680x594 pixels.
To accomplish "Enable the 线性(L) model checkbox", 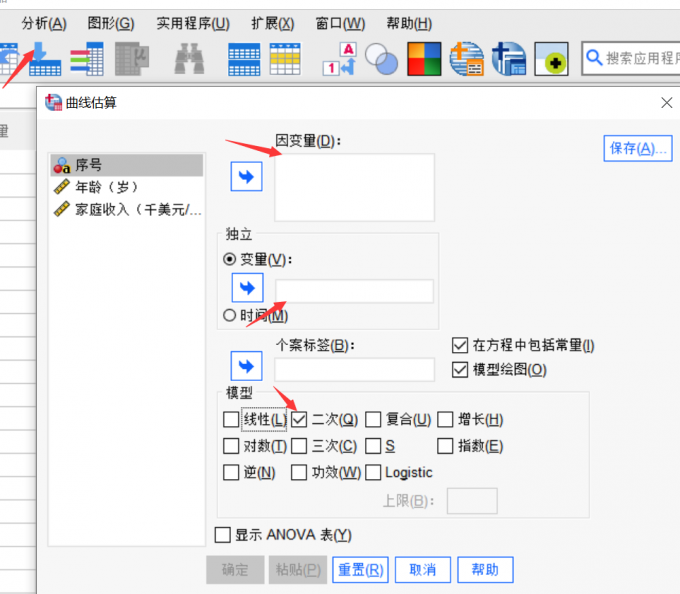I will click(x=231, y=419).
